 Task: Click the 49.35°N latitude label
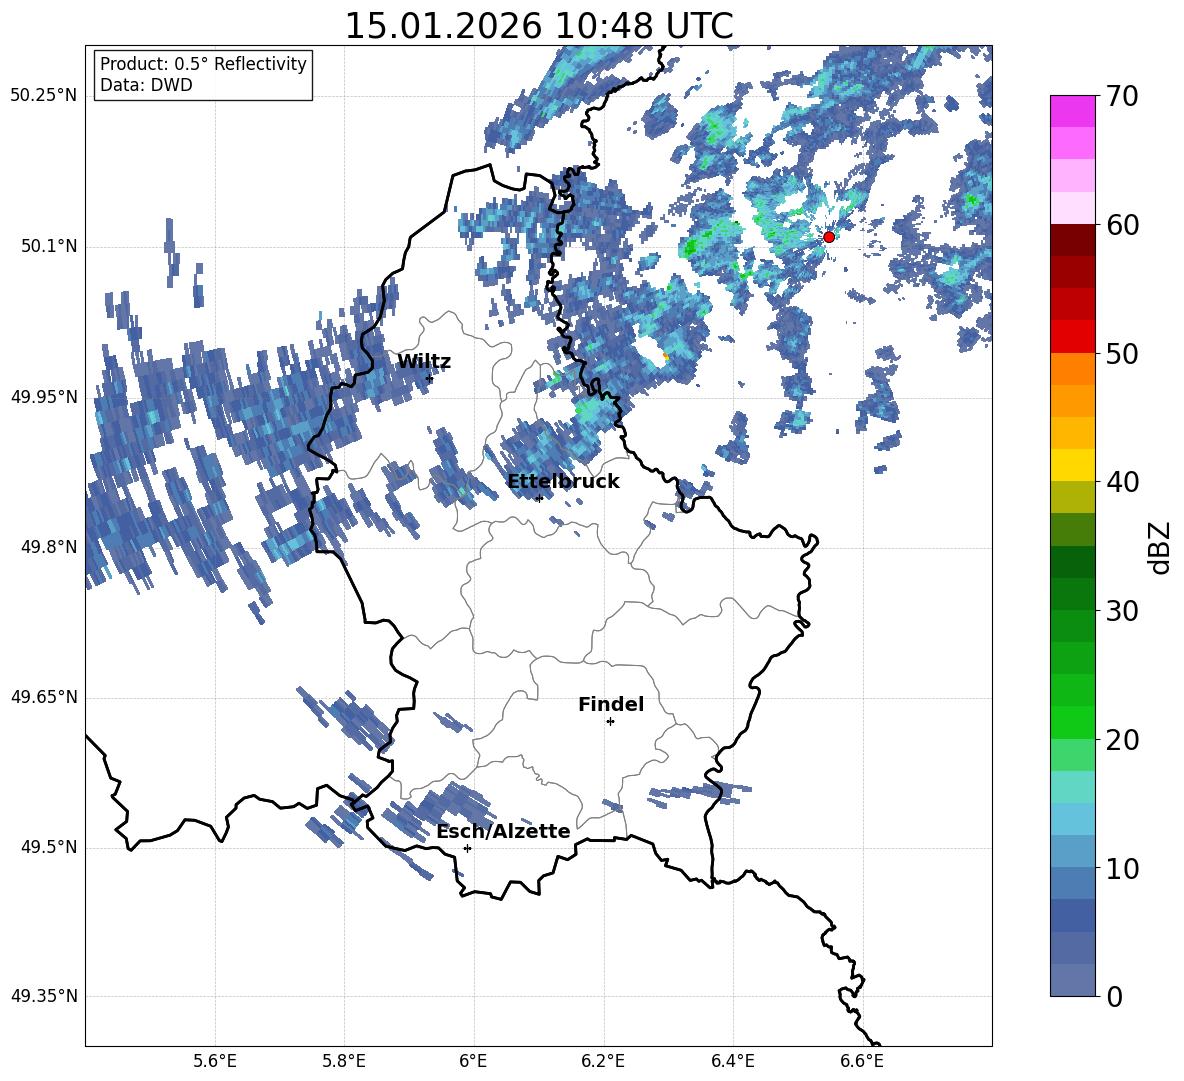(44, 996)
